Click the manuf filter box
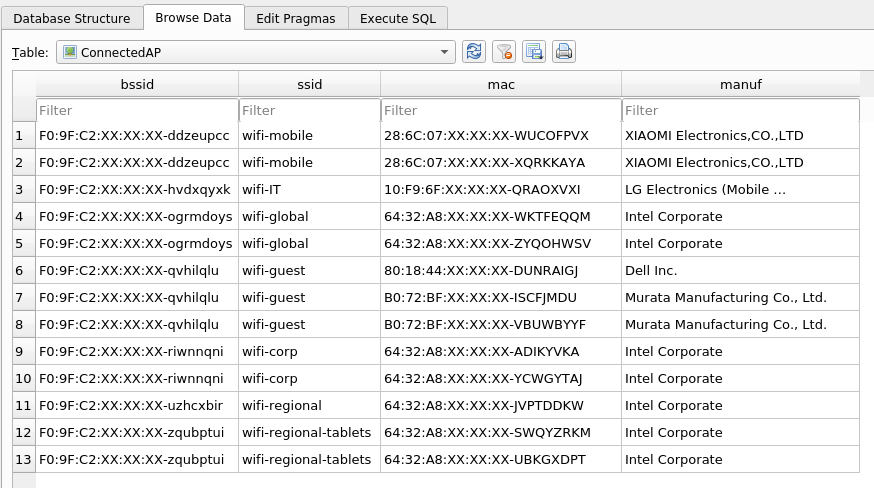 pyautogui.click(x=740, y=110)
